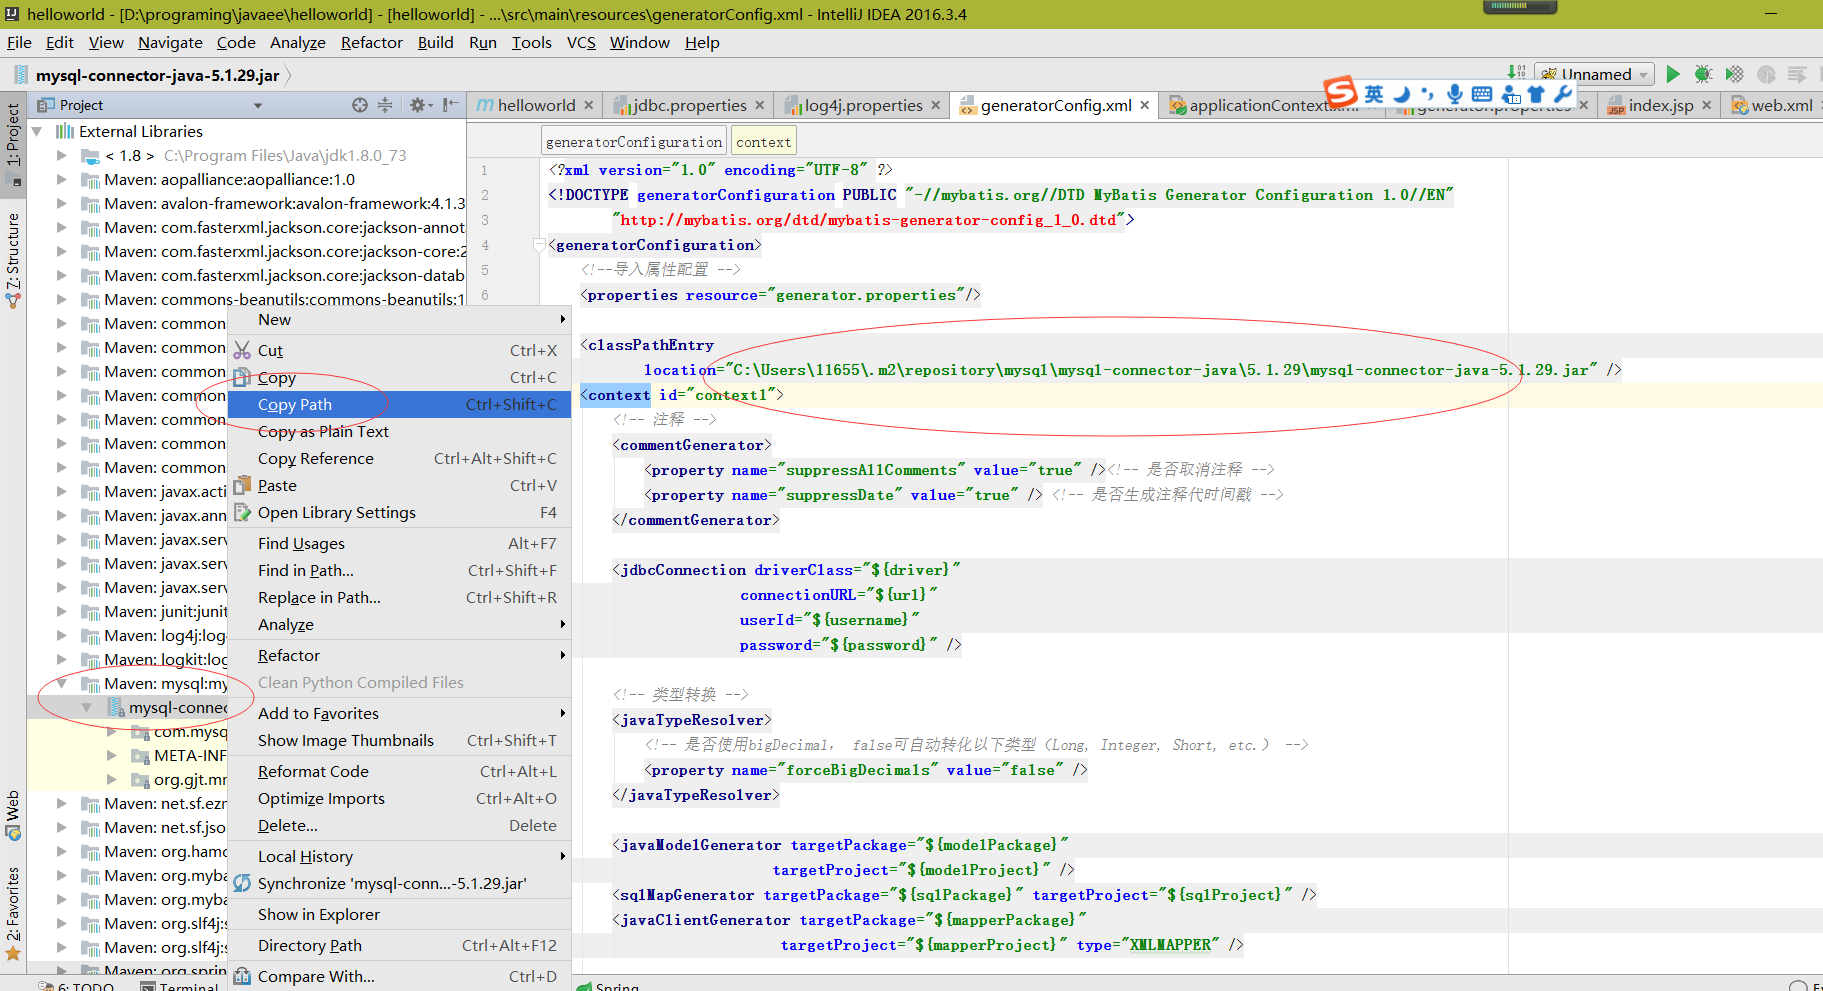Expand the New submenu in context menu
The height and width of the screenshot is (991, 1823).
pos(400,319)
